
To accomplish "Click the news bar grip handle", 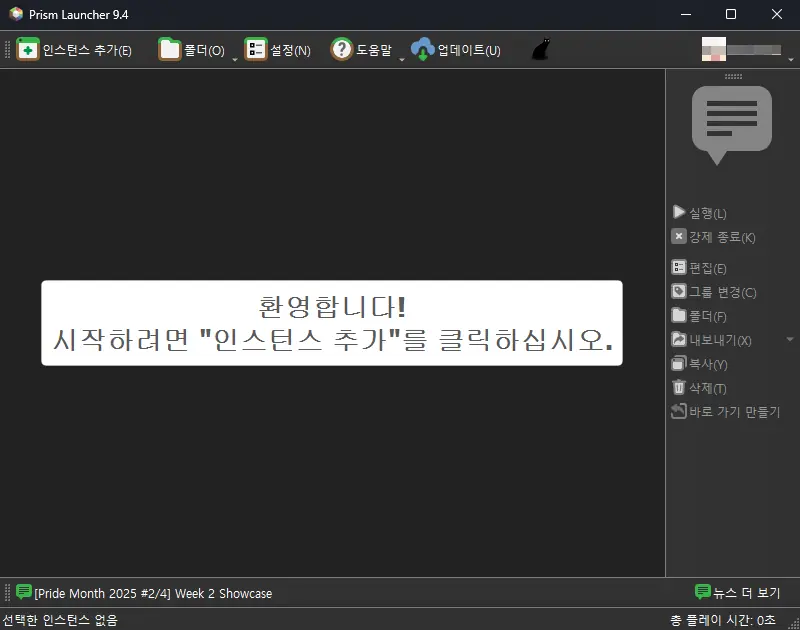I will (x=7, y=593).
